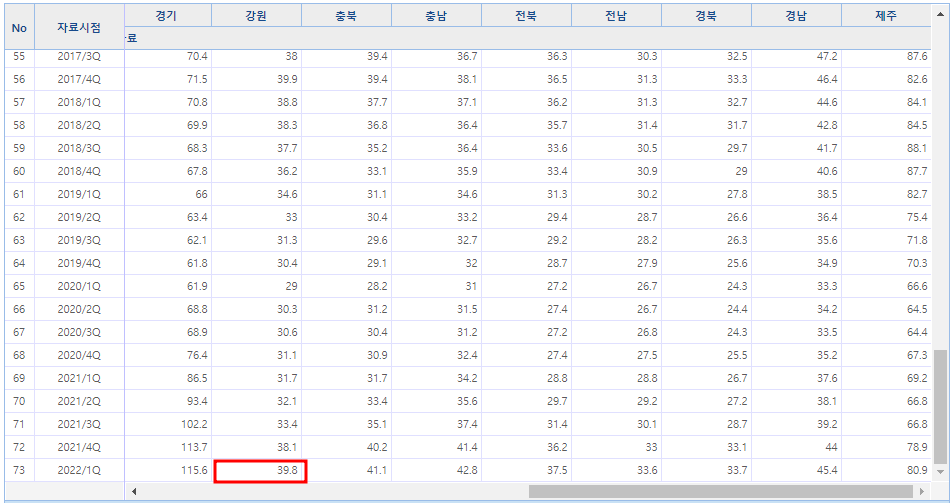Select the 전북 column header
This screenshot has width=950, height=503.
coord(526,16)
